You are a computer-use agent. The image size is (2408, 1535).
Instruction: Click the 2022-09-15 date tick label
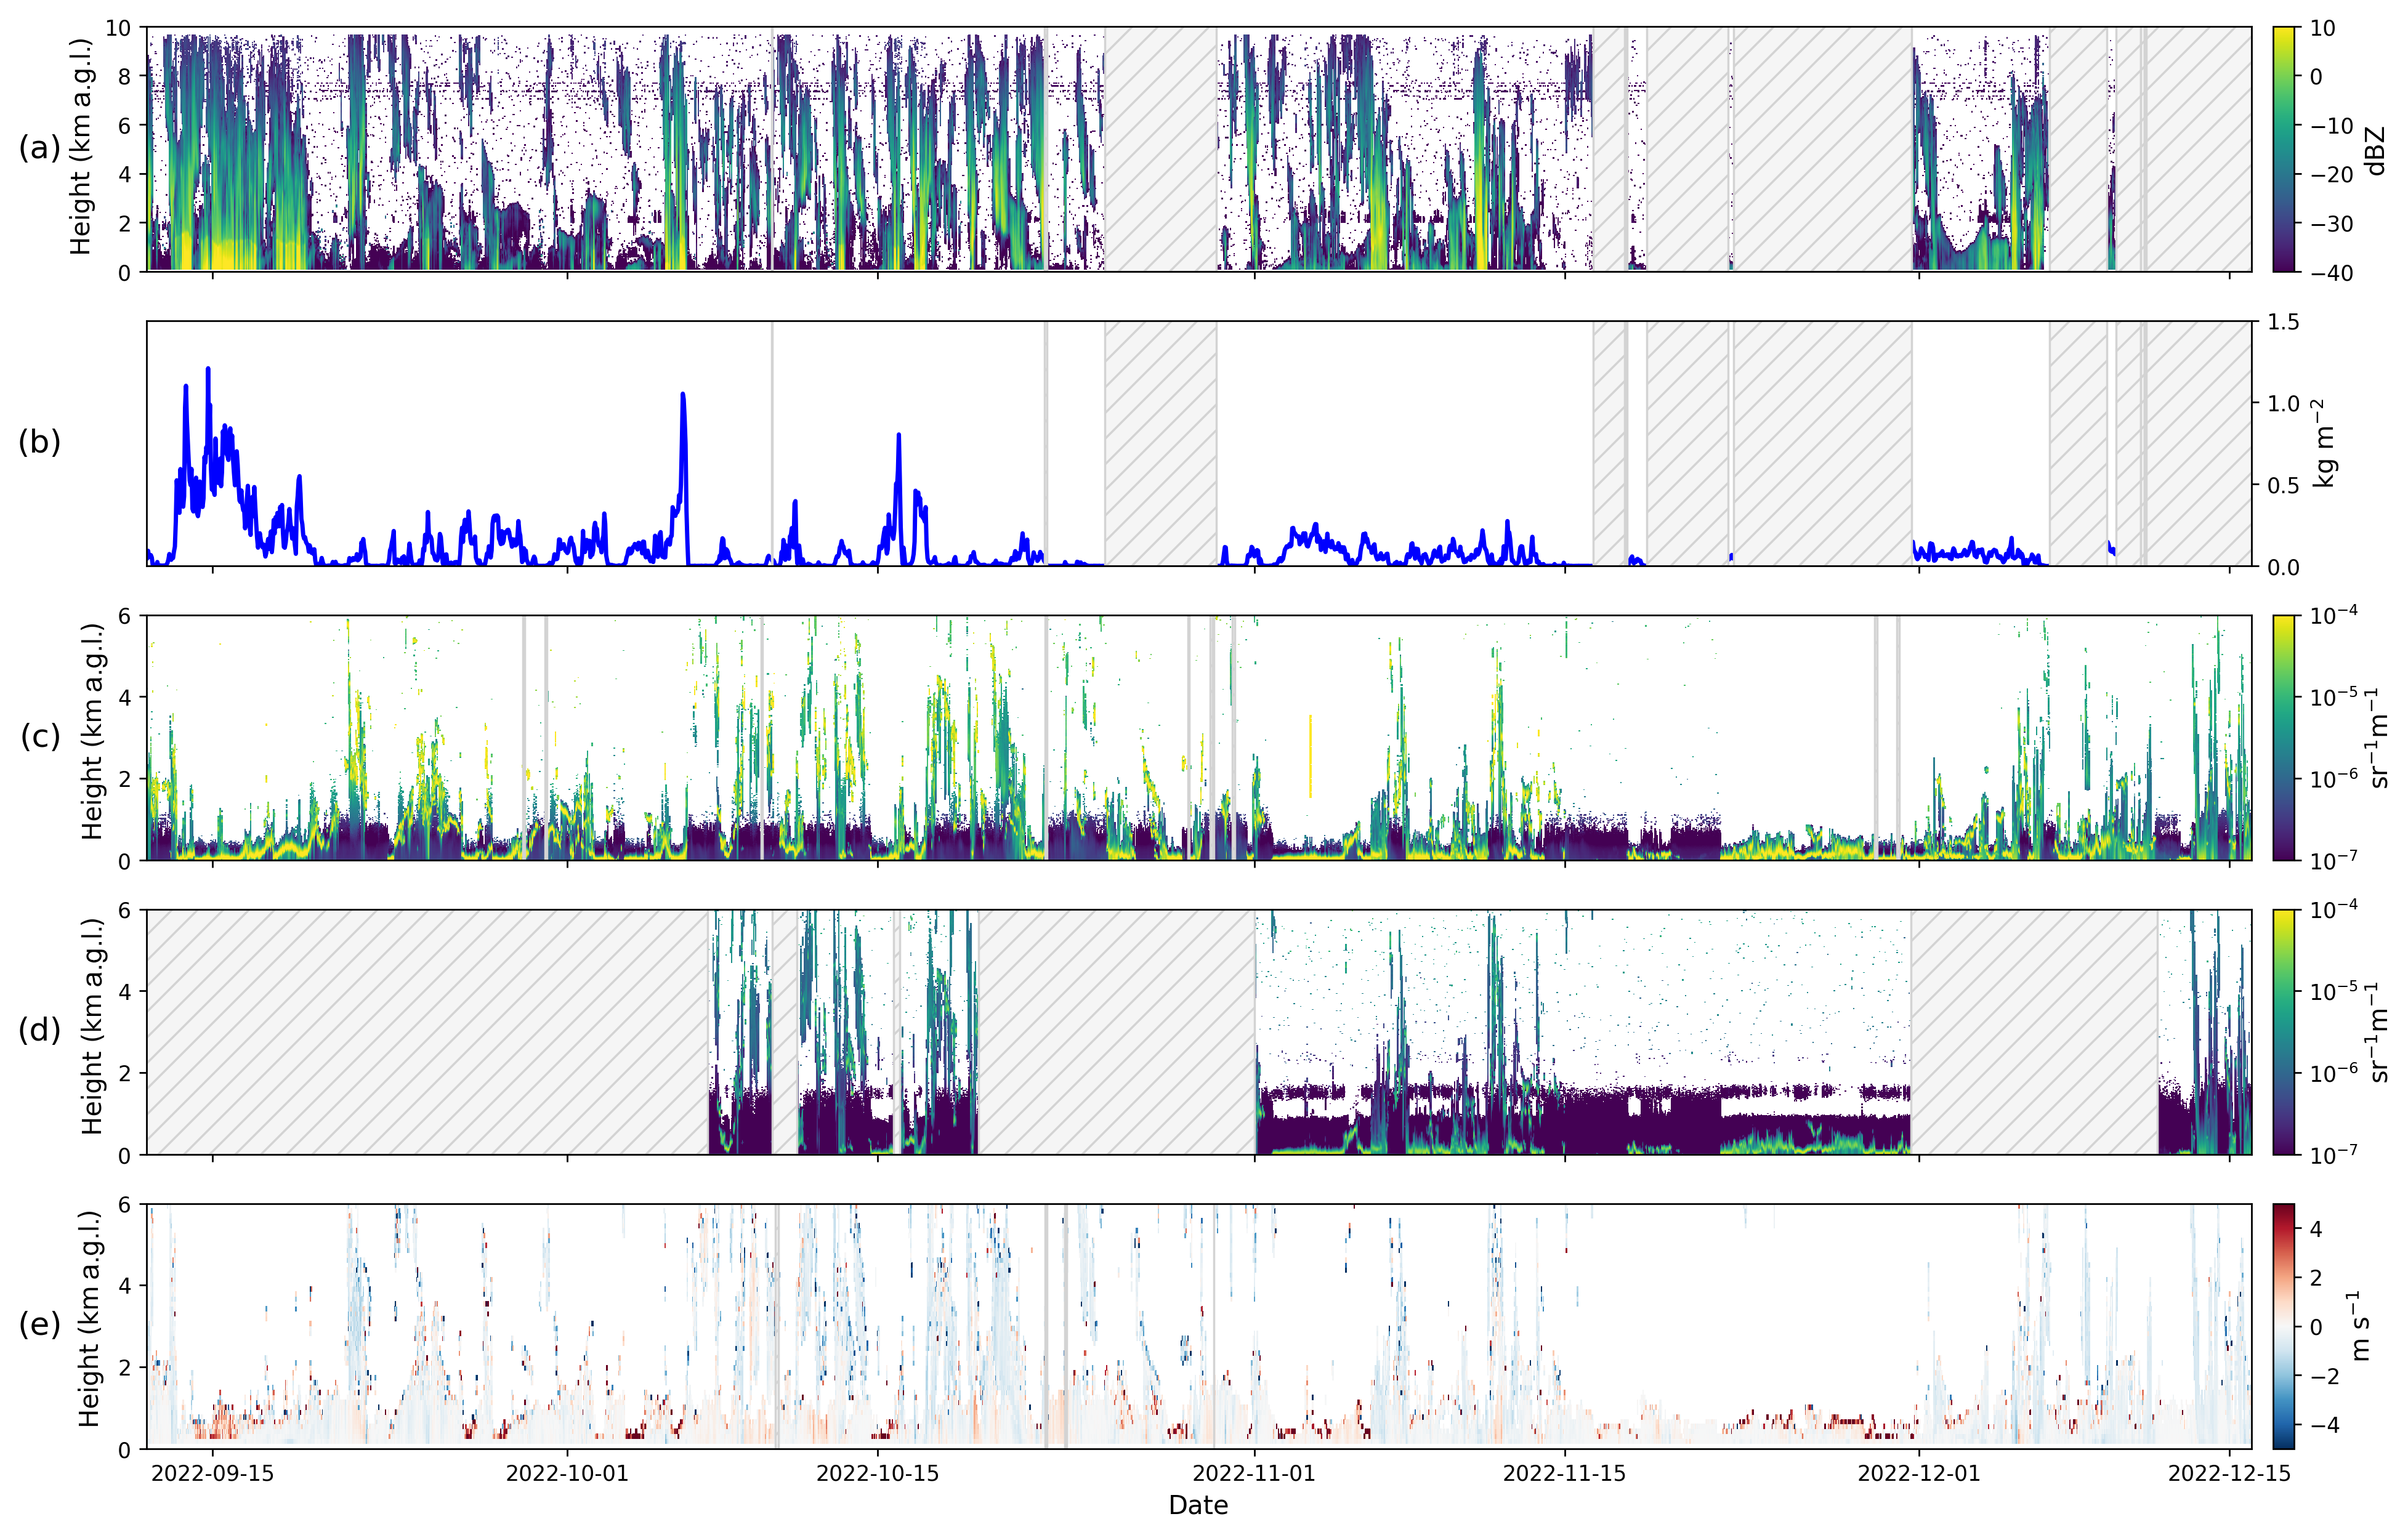[212, 1473]
